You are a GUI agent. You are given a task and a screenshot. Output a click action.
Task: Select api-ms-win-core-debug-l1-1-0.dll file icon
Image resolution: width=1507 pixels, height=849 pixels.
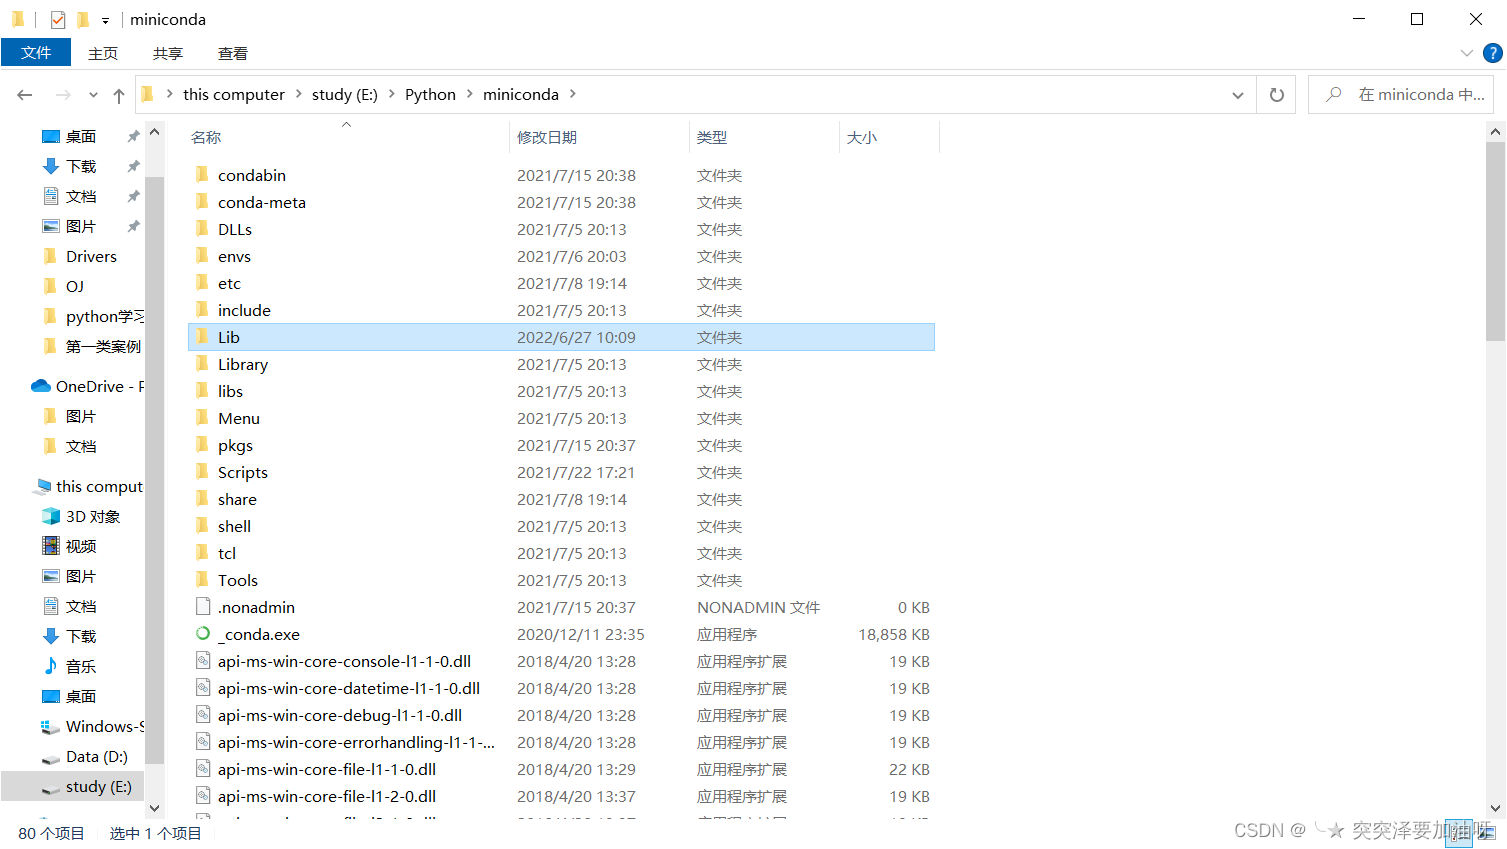tap(203, 715)
